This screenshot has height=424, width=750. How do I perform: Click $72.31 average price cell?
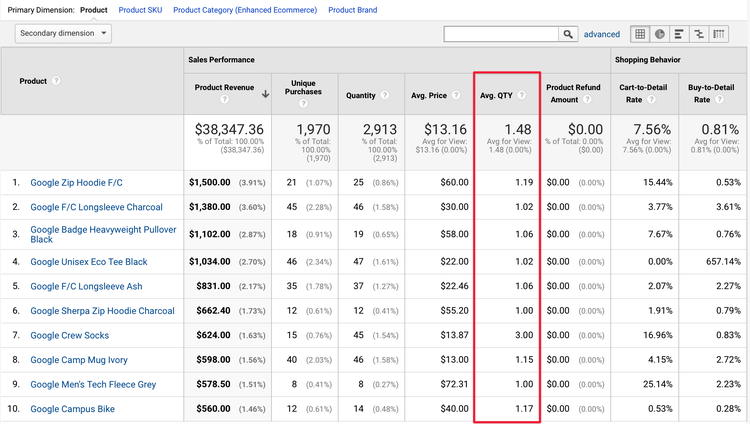pyautogui.click(x=454, y=384)
